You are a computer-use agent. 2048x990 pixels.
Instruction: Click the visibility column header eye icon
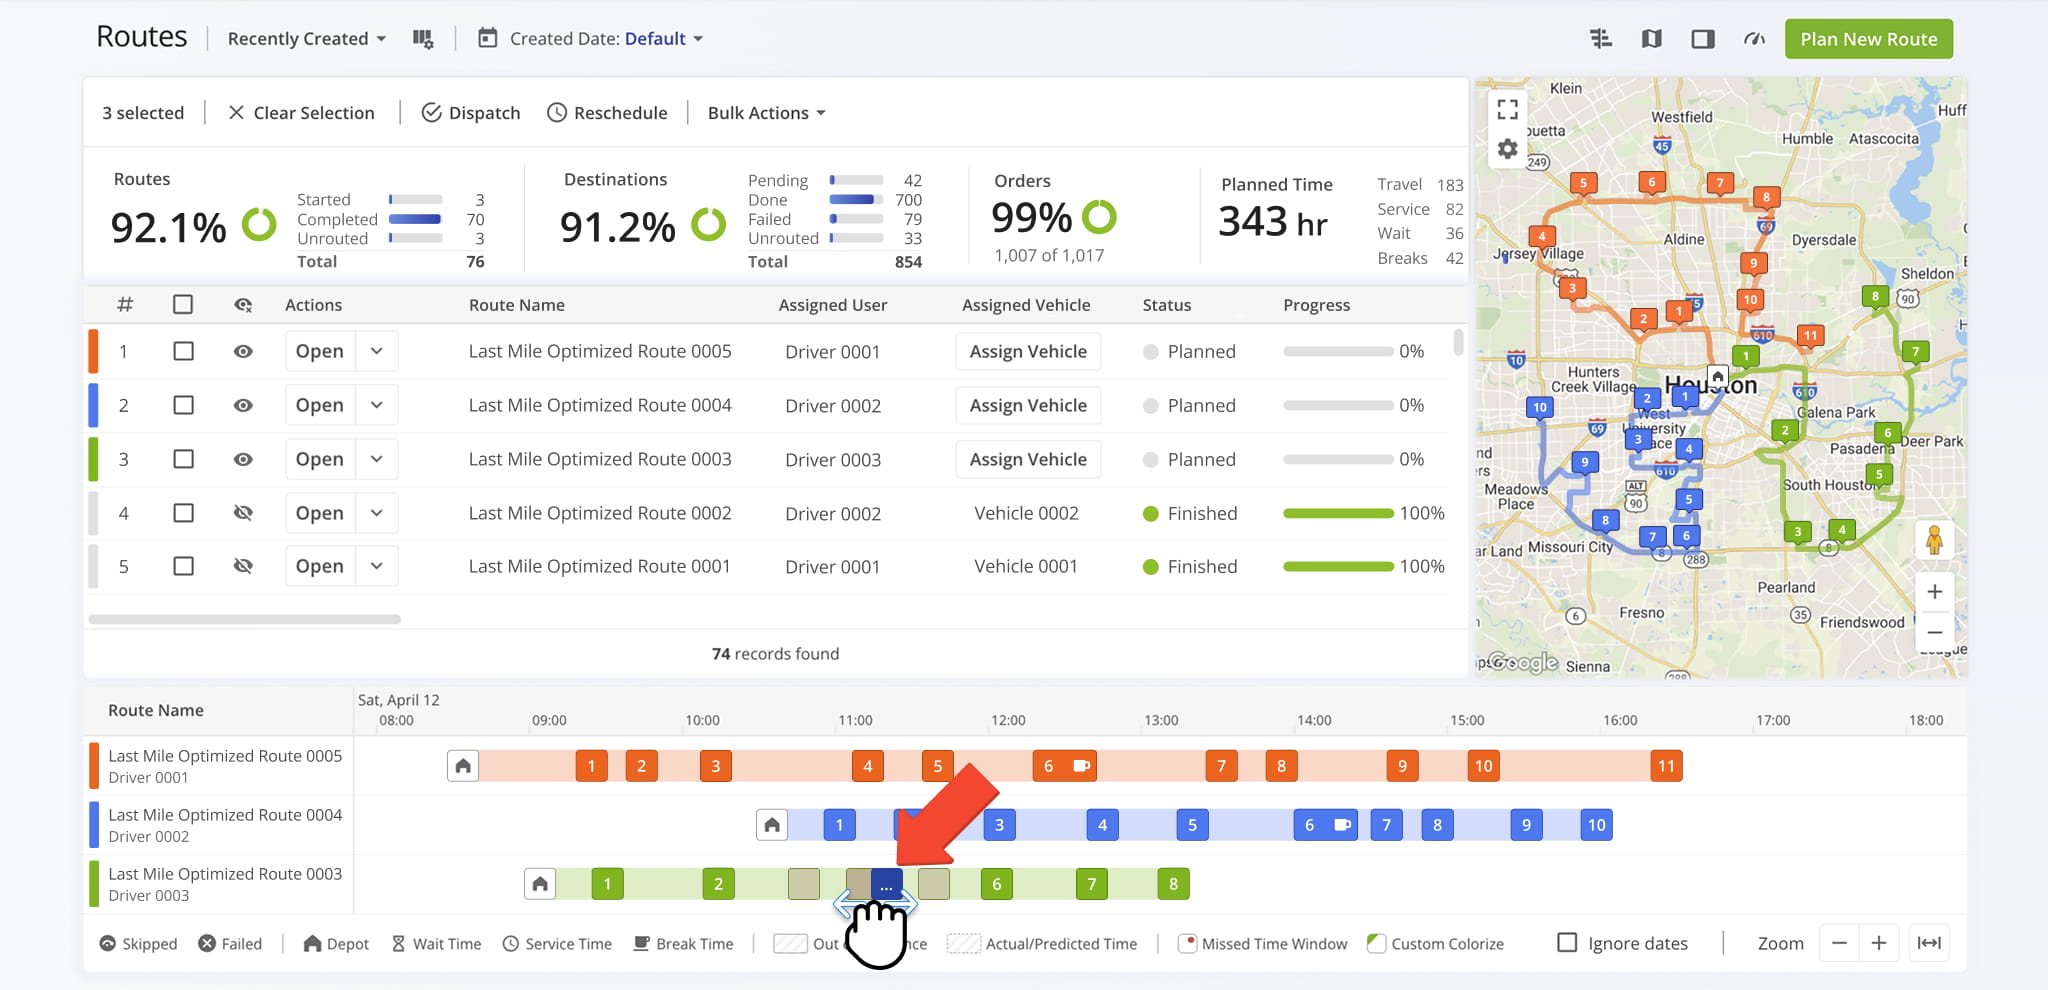243,305
